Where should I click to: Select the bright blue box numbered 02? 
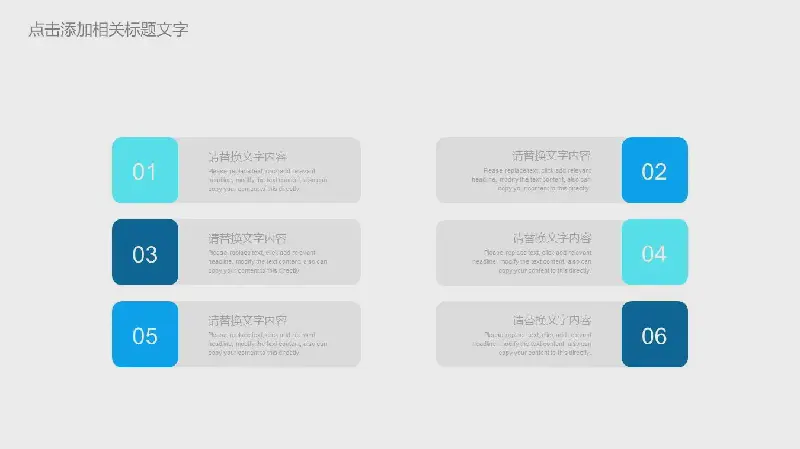654,171
